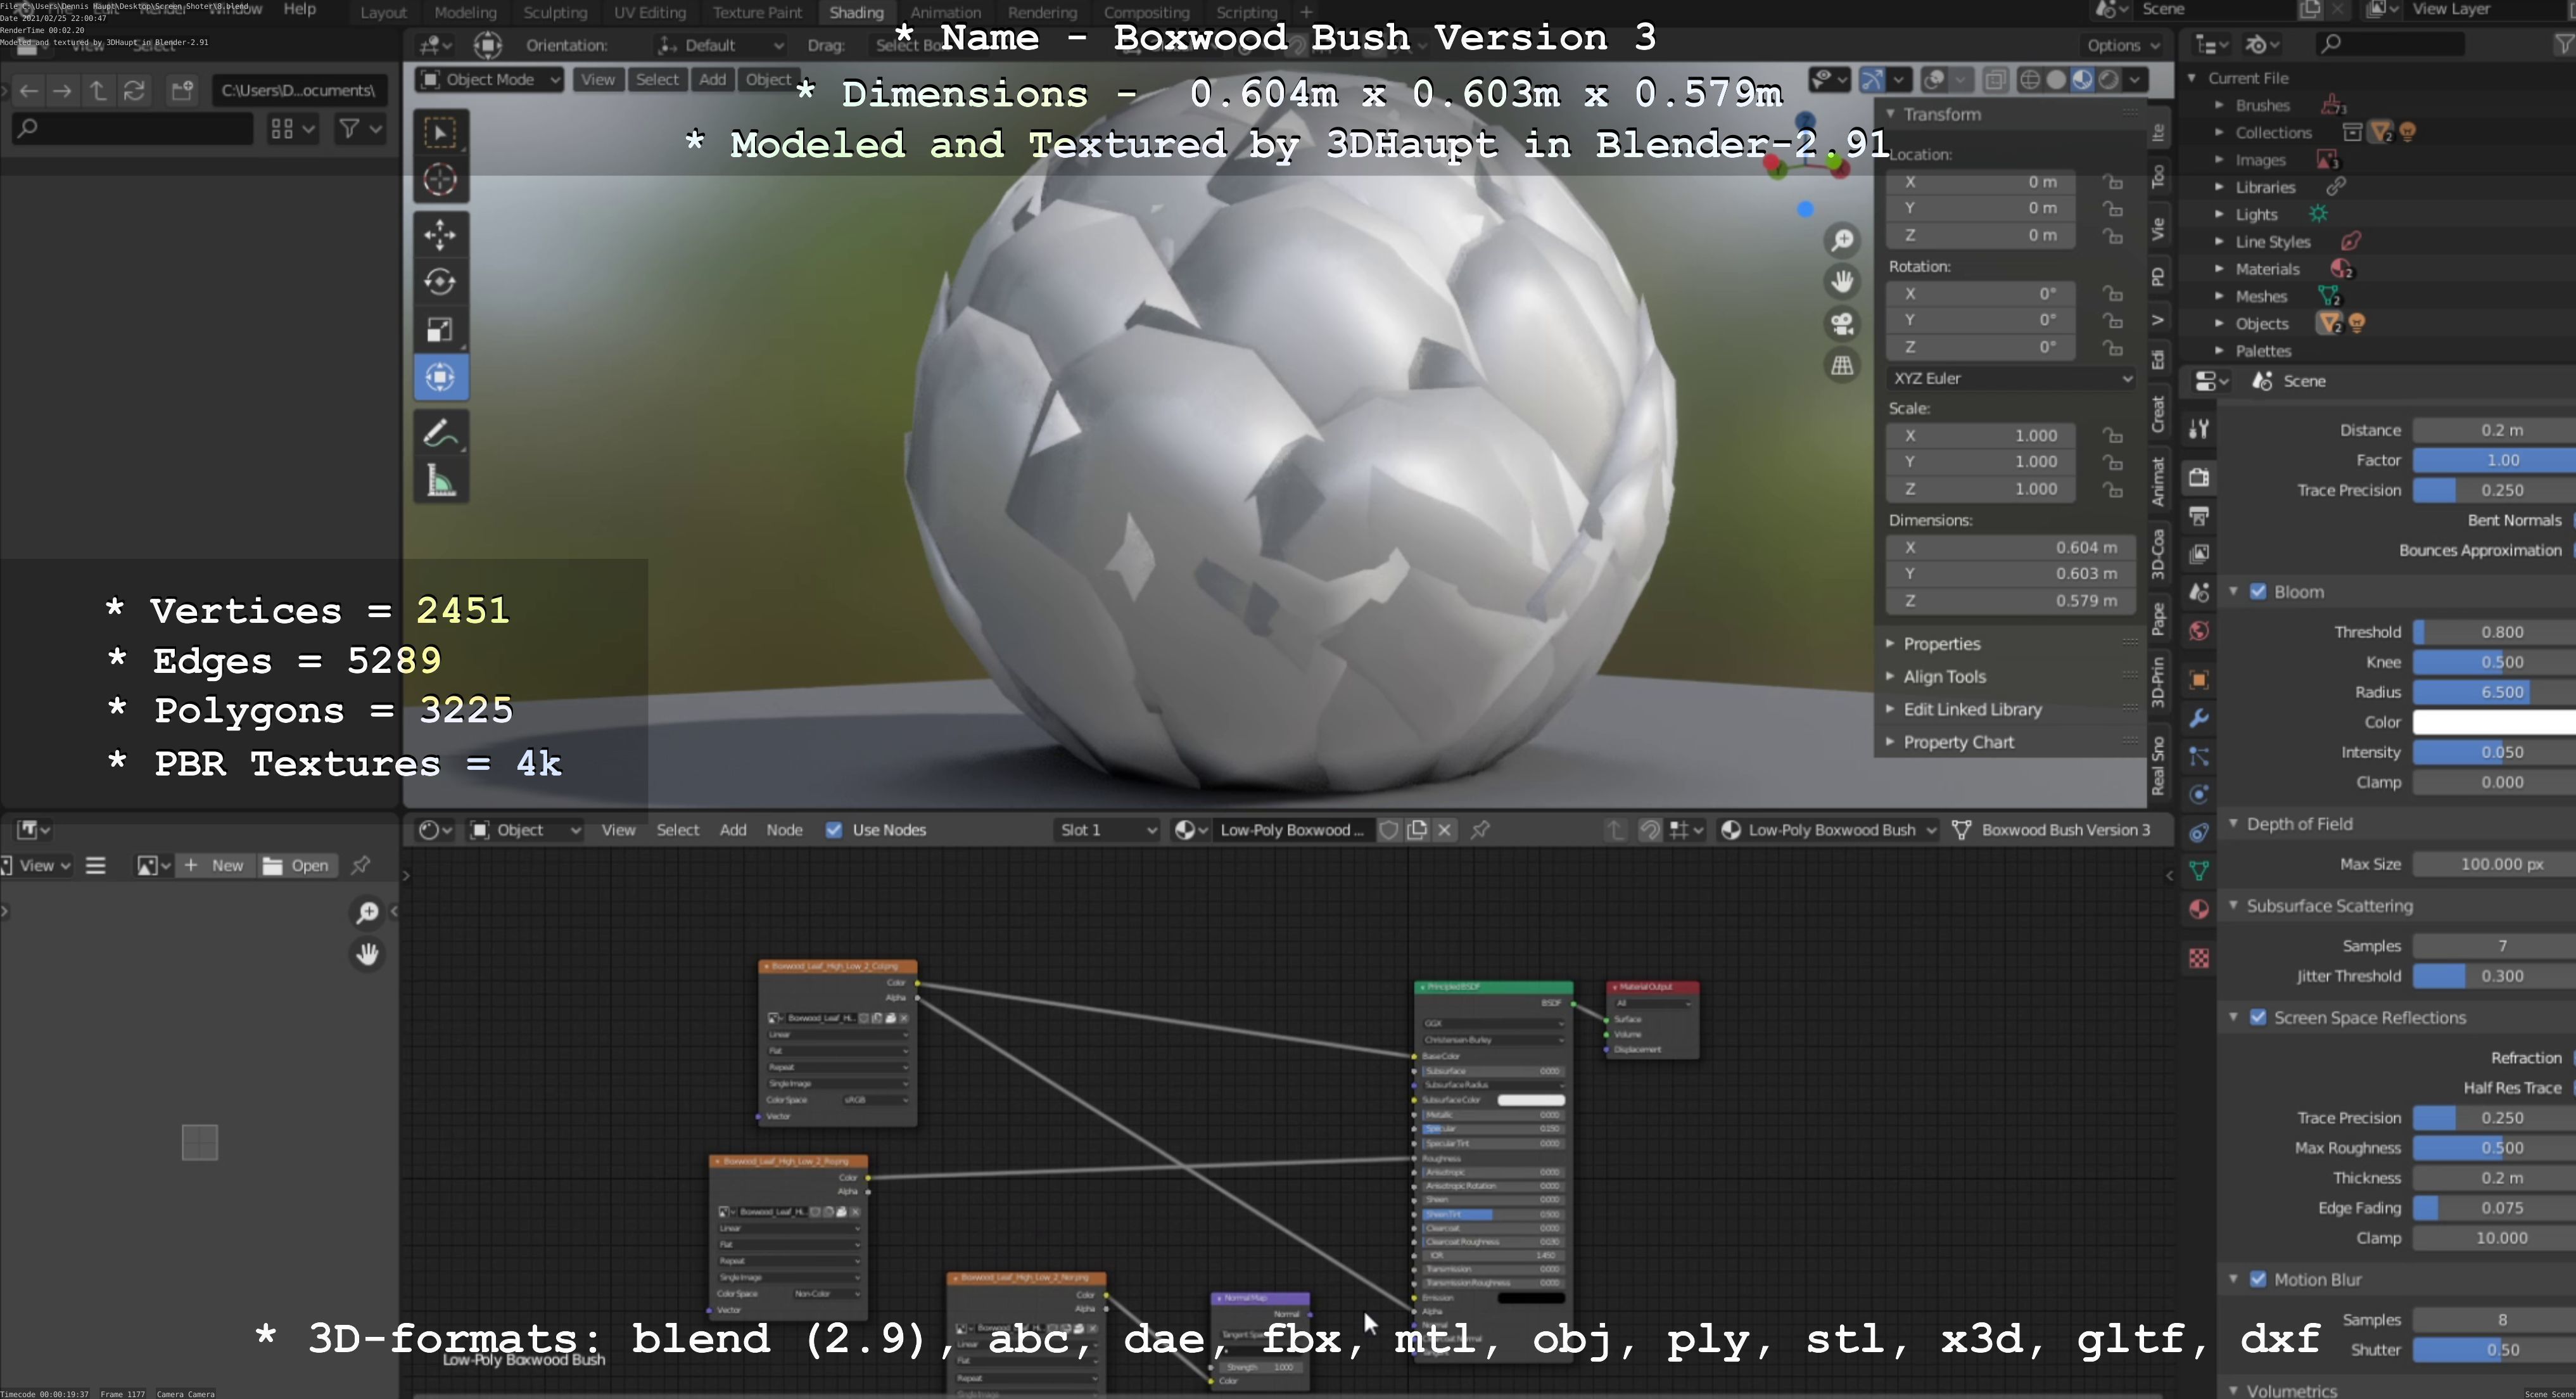
Task: Toggle the Bloom checkbox
Action: 2258,592
